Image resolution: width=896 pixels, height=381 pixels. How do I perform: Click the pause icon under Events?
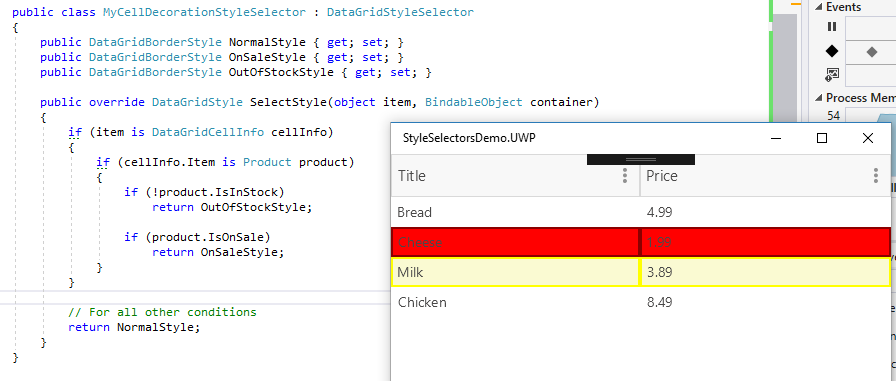tap(832, 27)
